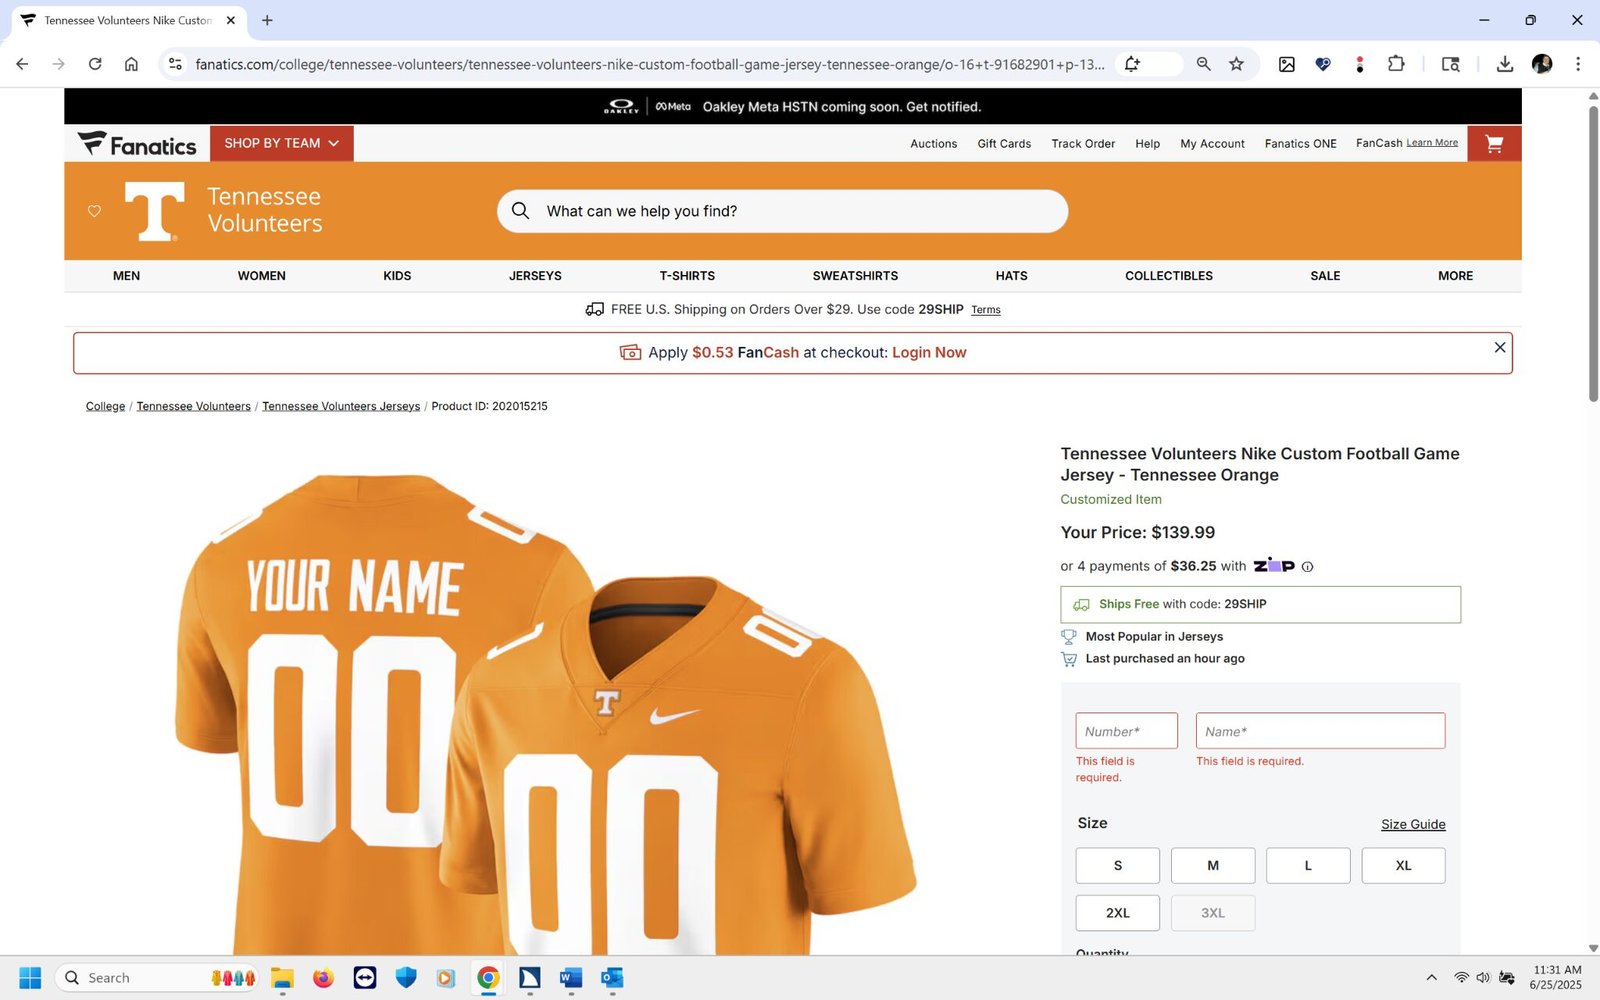1600x1000 pixels.
Task: Click the site search box
Action: click(783, 211)
